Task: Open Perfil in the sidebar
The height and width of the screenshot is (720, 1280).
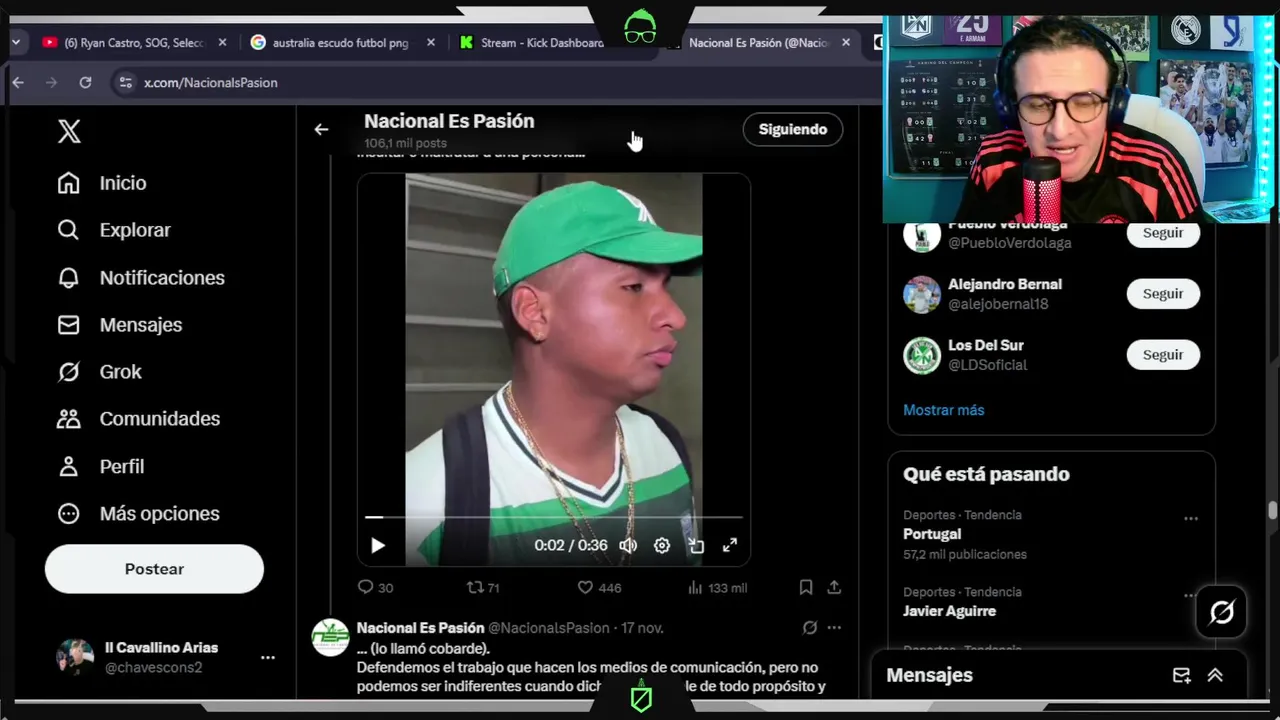Action: click(101, 466)
